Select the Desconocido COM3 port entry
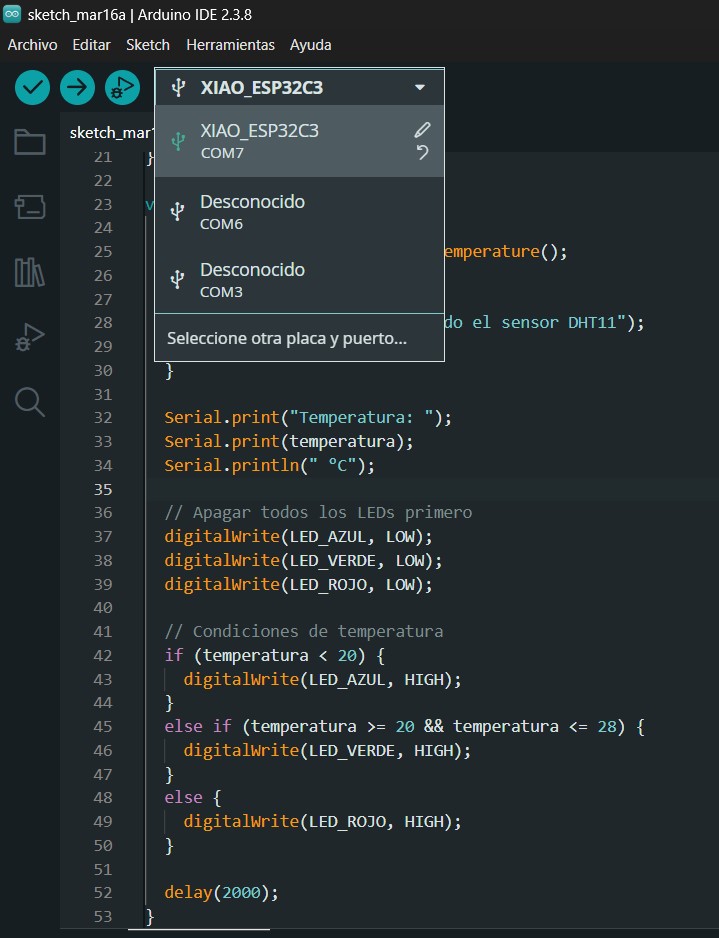Viewport: 719px width, 938px height. coord(299,279)
